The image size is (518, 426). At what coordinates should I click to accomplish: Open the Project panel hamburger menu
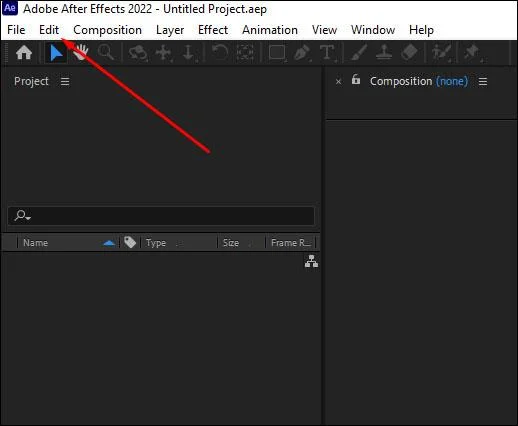click(x=65, y=82)
